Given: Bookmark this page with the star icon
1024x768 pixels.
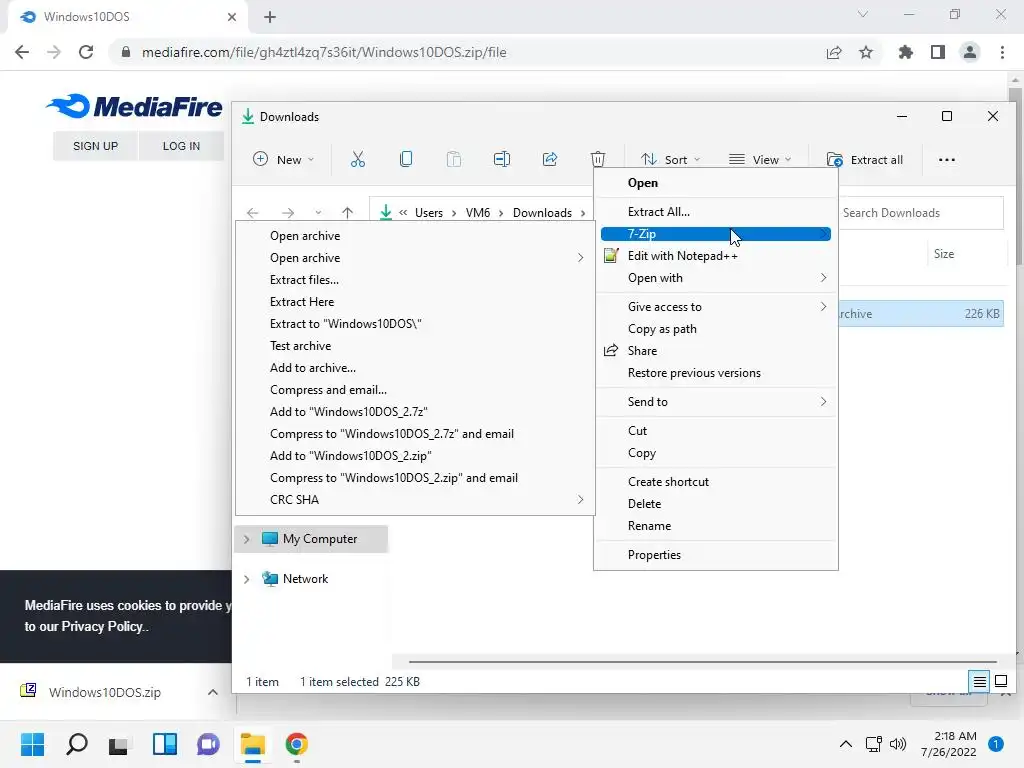Looking at the screenshot, I should click(866, 52).
